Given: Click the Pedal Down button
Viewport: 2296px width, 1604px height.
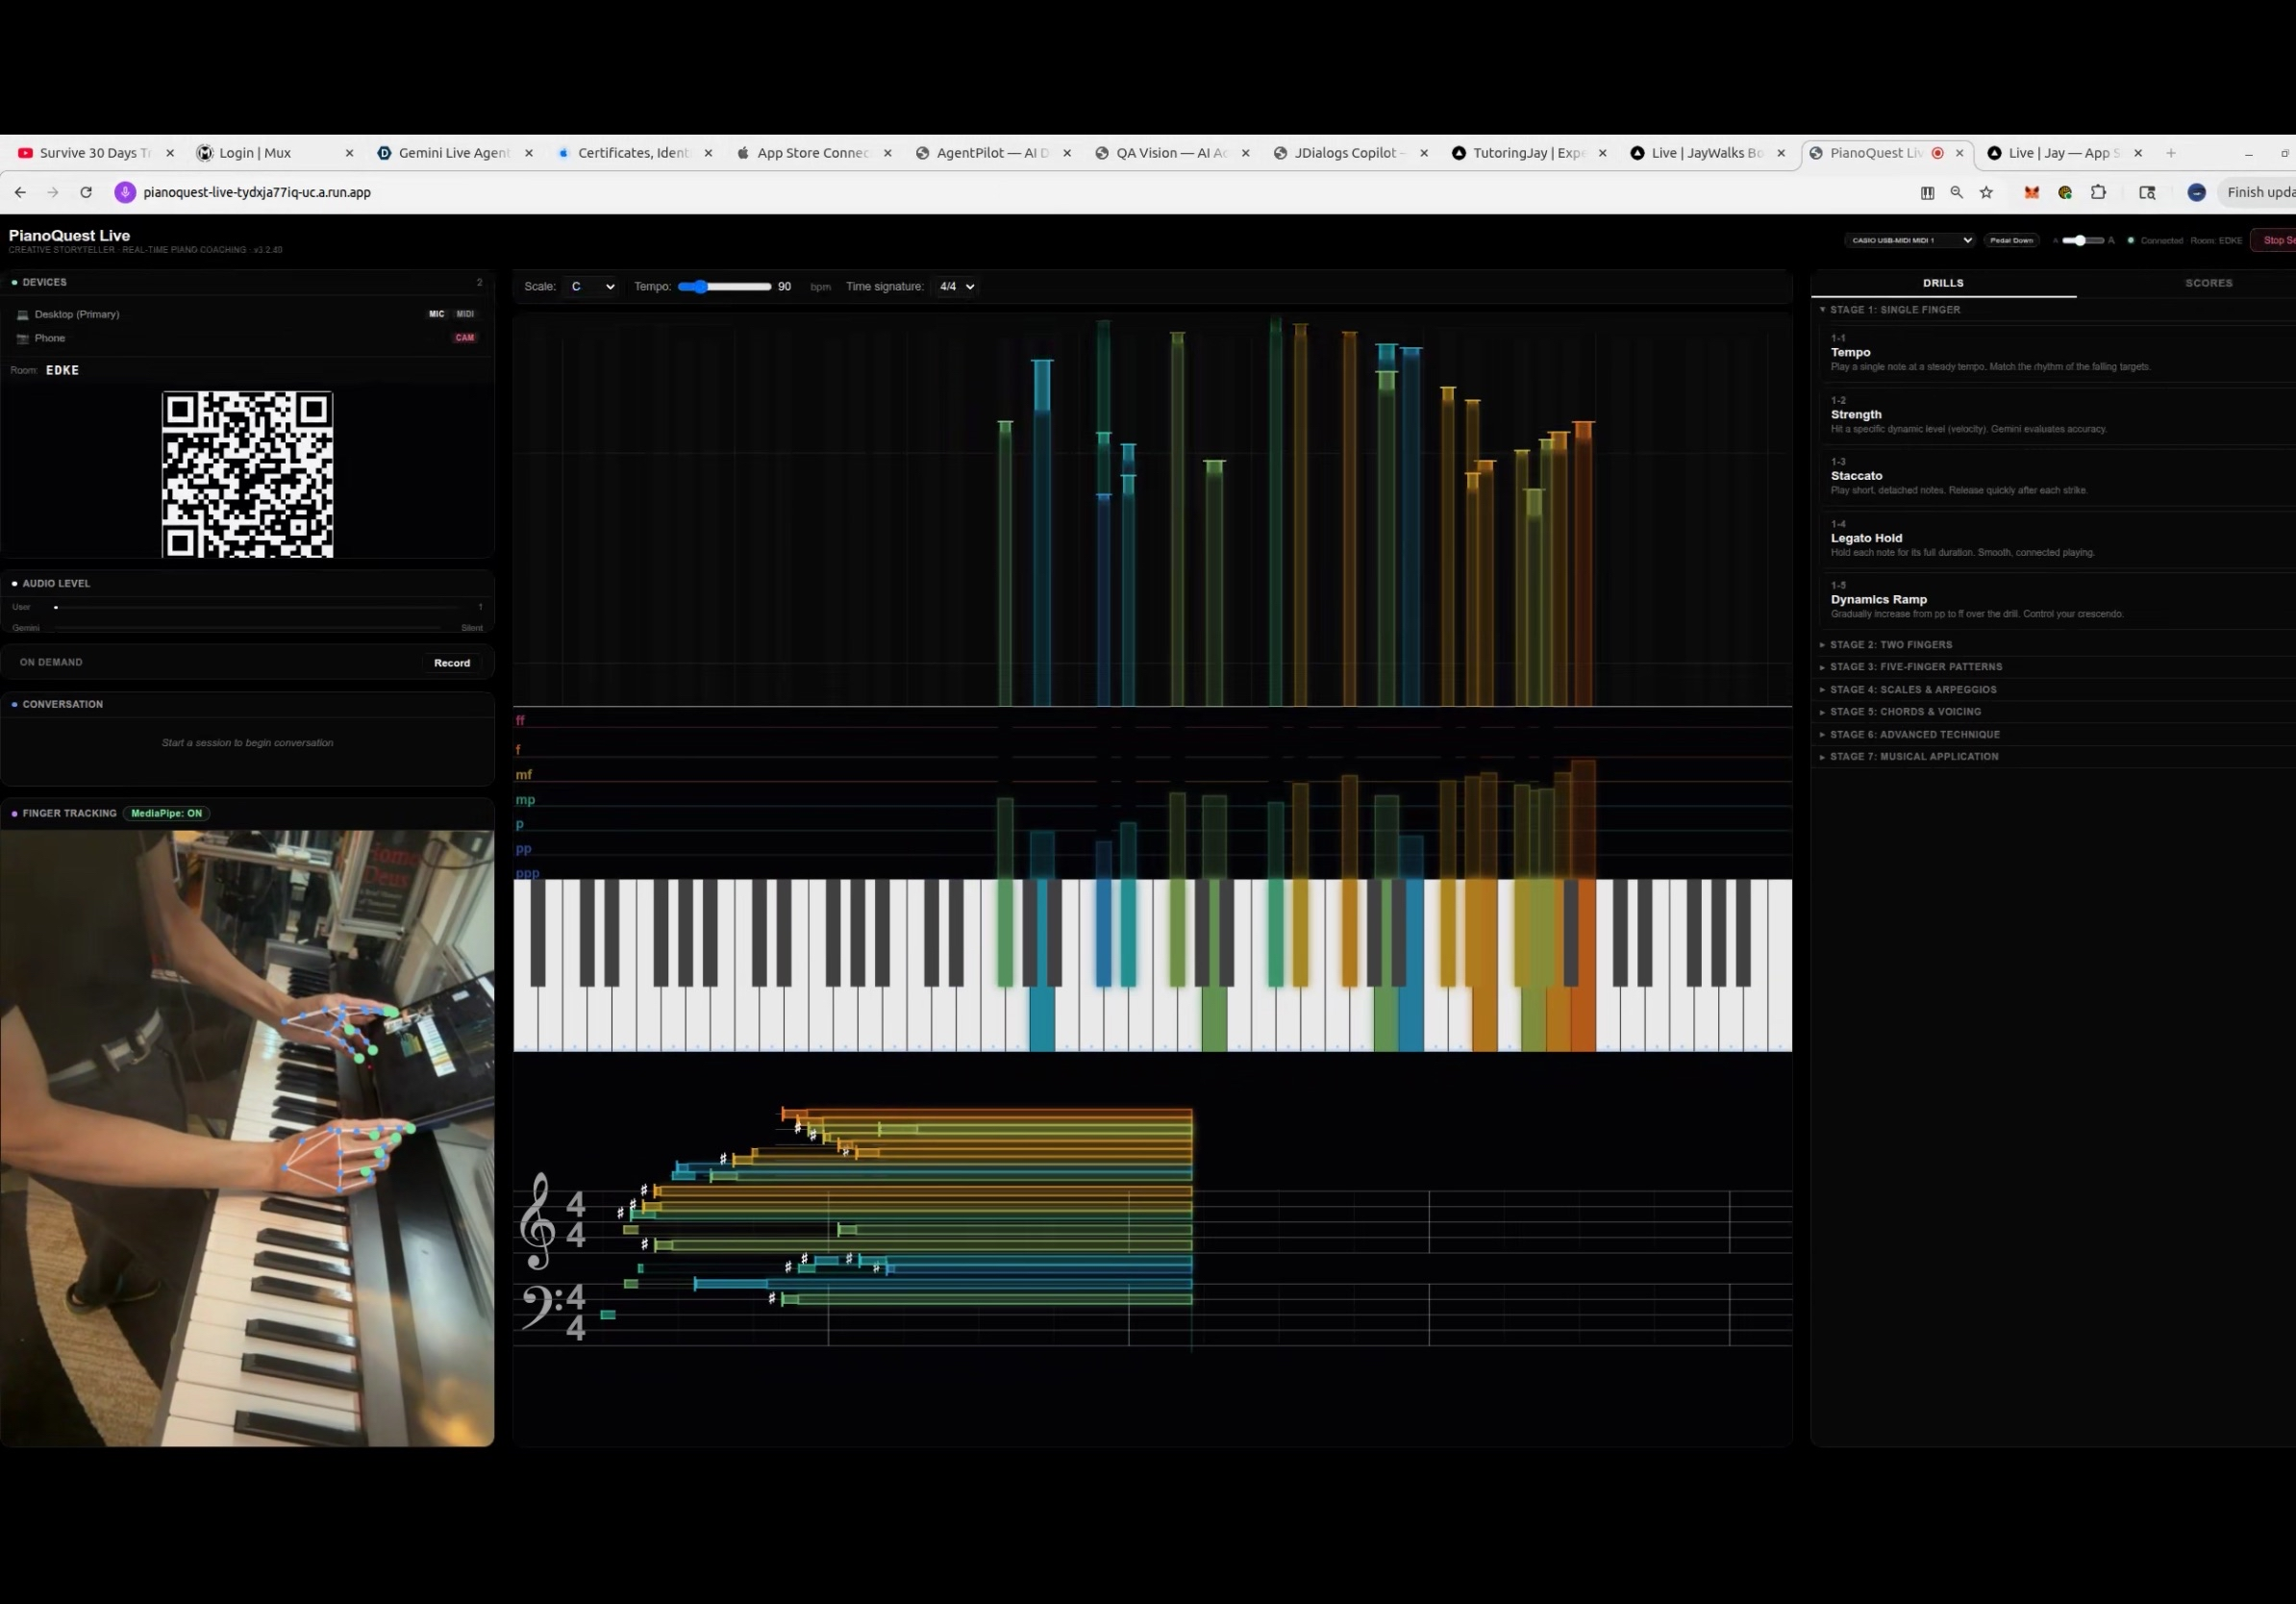Looking at the screenshot, I should click(2010, 241).
